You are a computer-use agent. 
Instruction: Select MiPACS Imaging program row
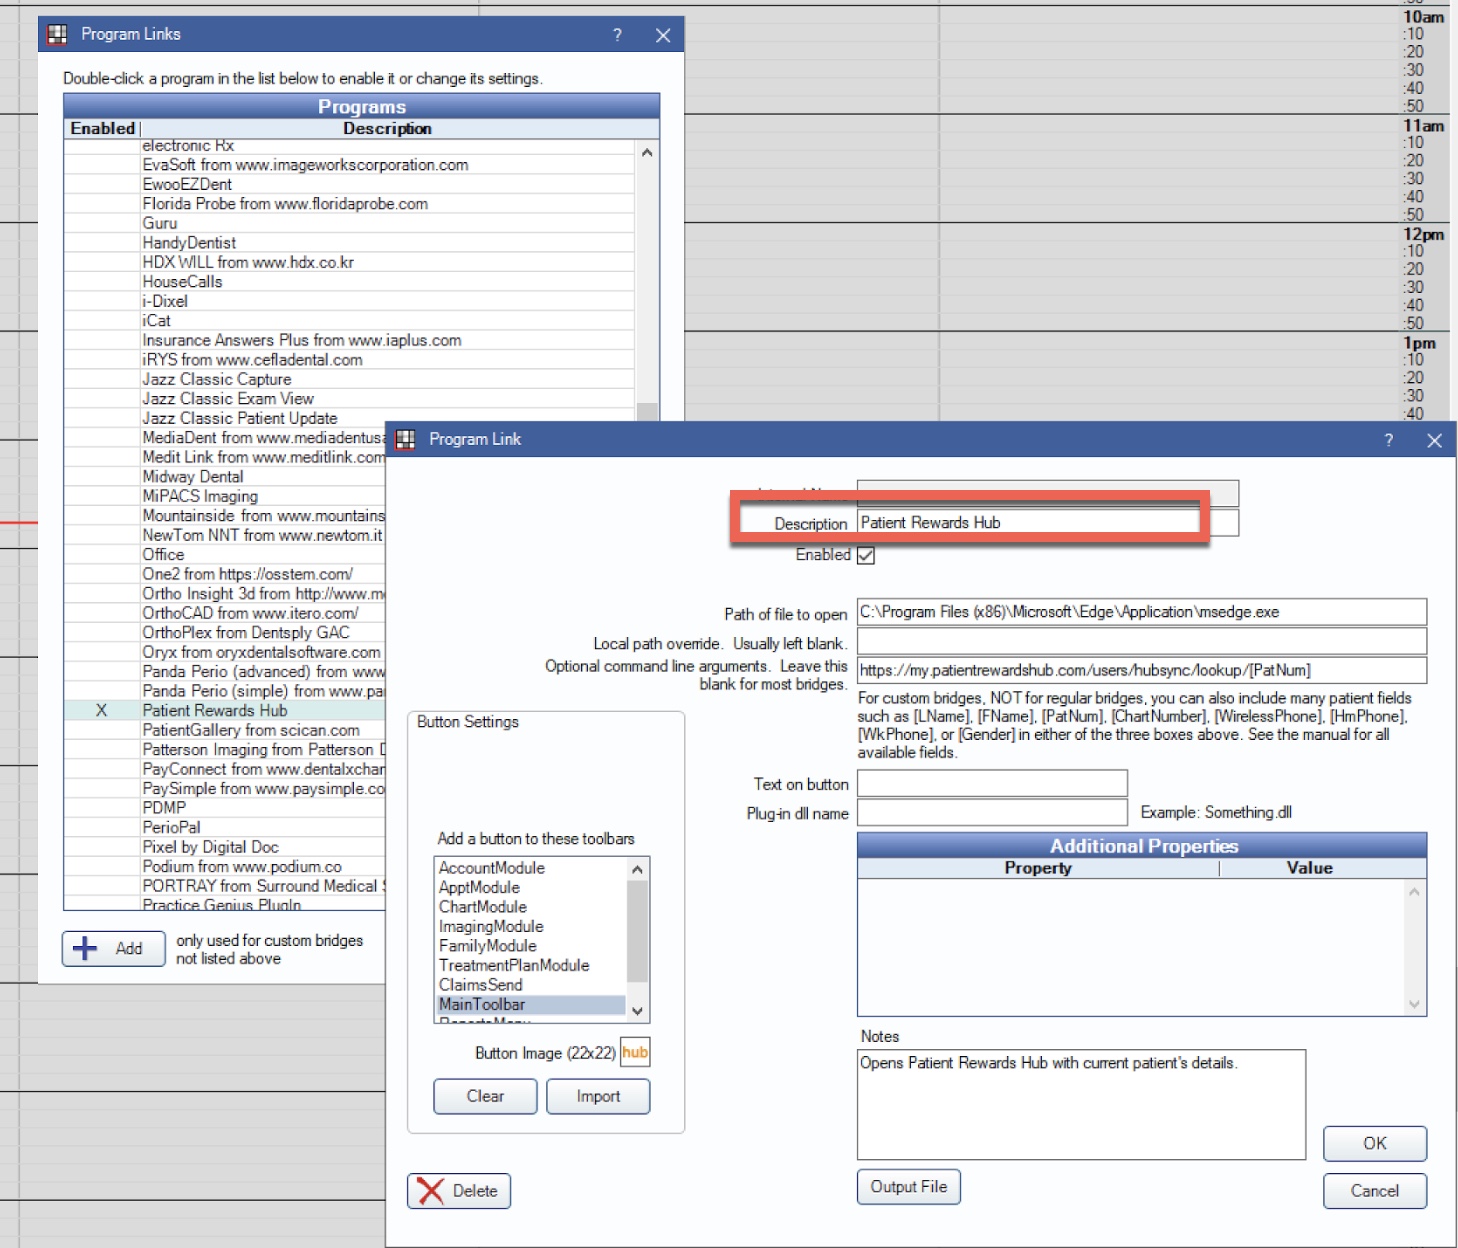(x=225, y=496)
